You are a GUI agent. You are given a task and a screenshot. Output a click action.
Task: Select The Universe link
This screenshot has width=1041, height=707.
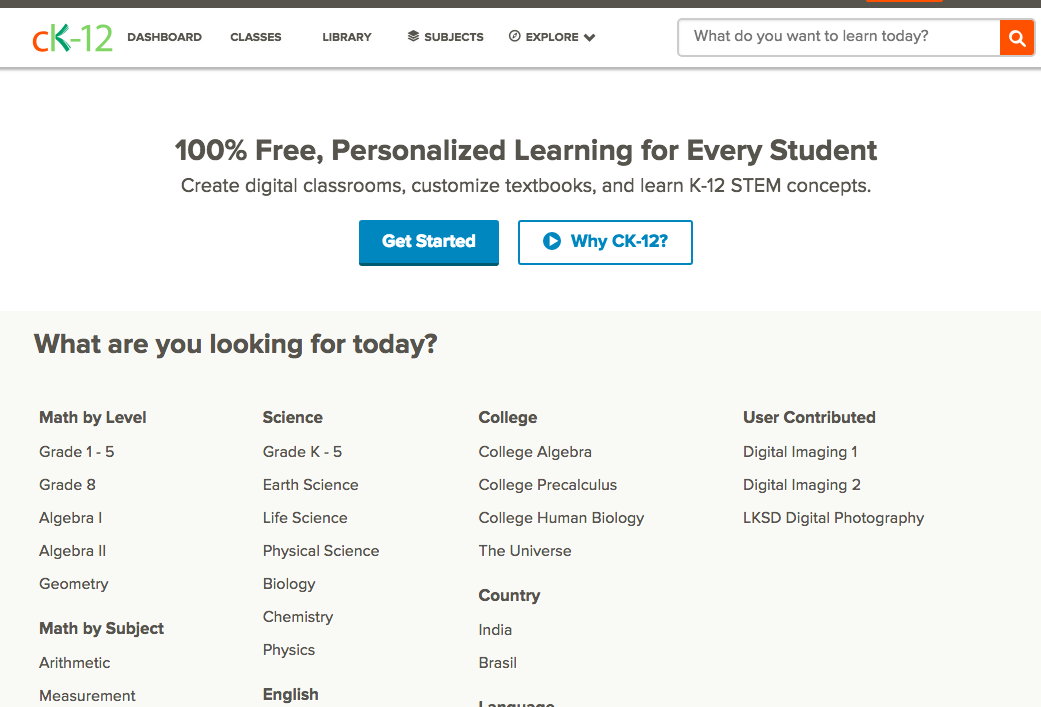[525, 551]
